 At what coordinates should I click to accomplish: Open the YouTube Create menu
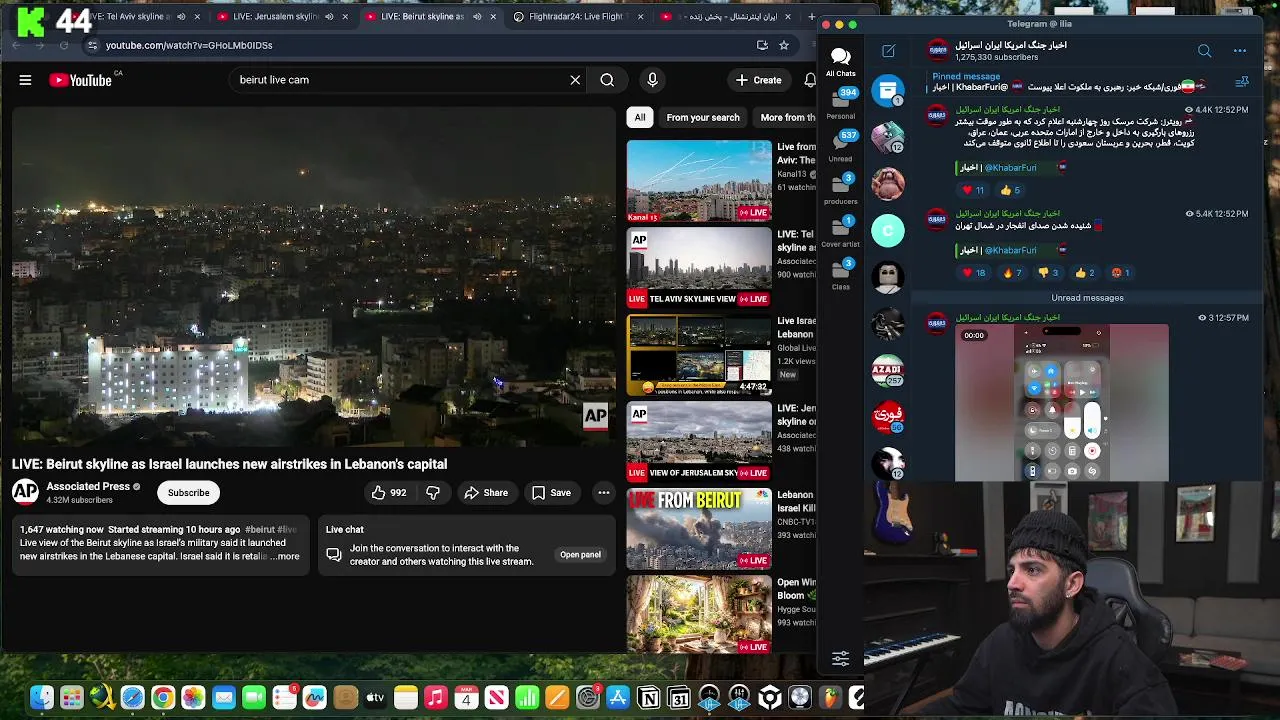coord(759,80)
